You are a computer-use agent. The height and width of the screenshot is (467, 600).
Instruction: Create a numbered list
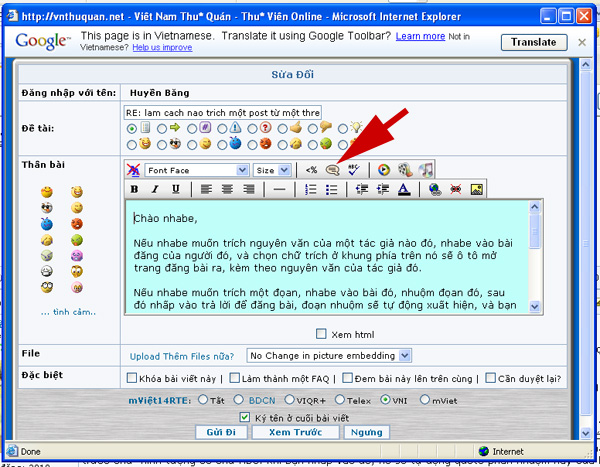tap(310, 189)
